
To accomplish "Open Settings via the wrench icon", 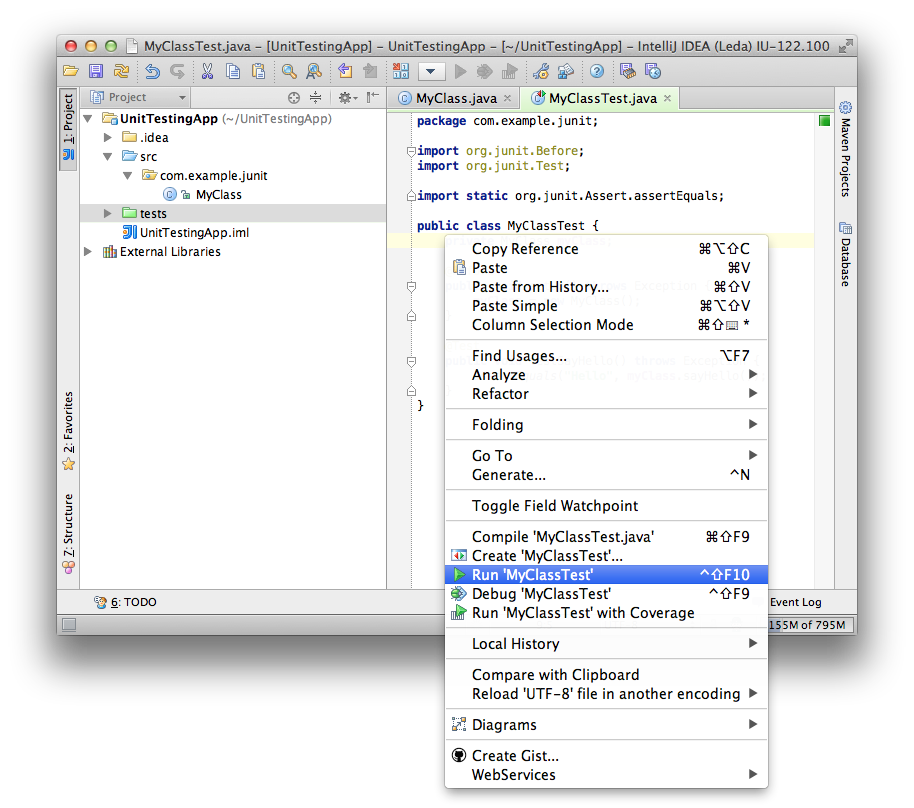I will (x=540, y=71).
